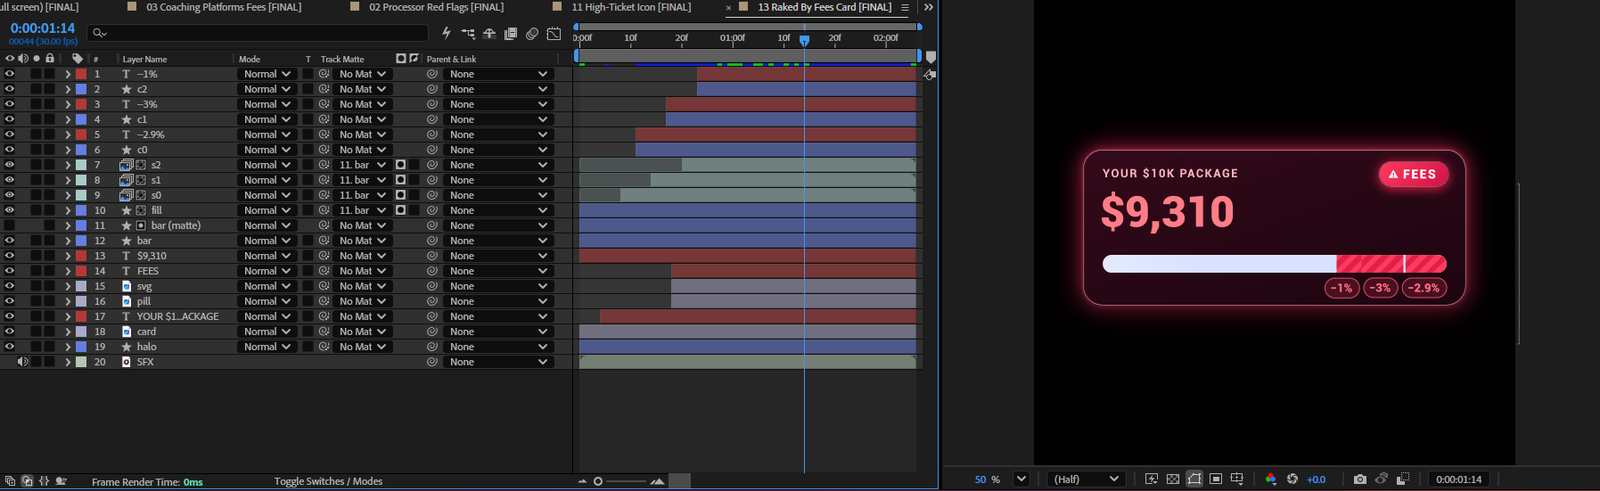Click the In/Out/Duration pane braces icon
This screenshot has width=1600, height=491.
pyautogui.click(x=44, y=481)
